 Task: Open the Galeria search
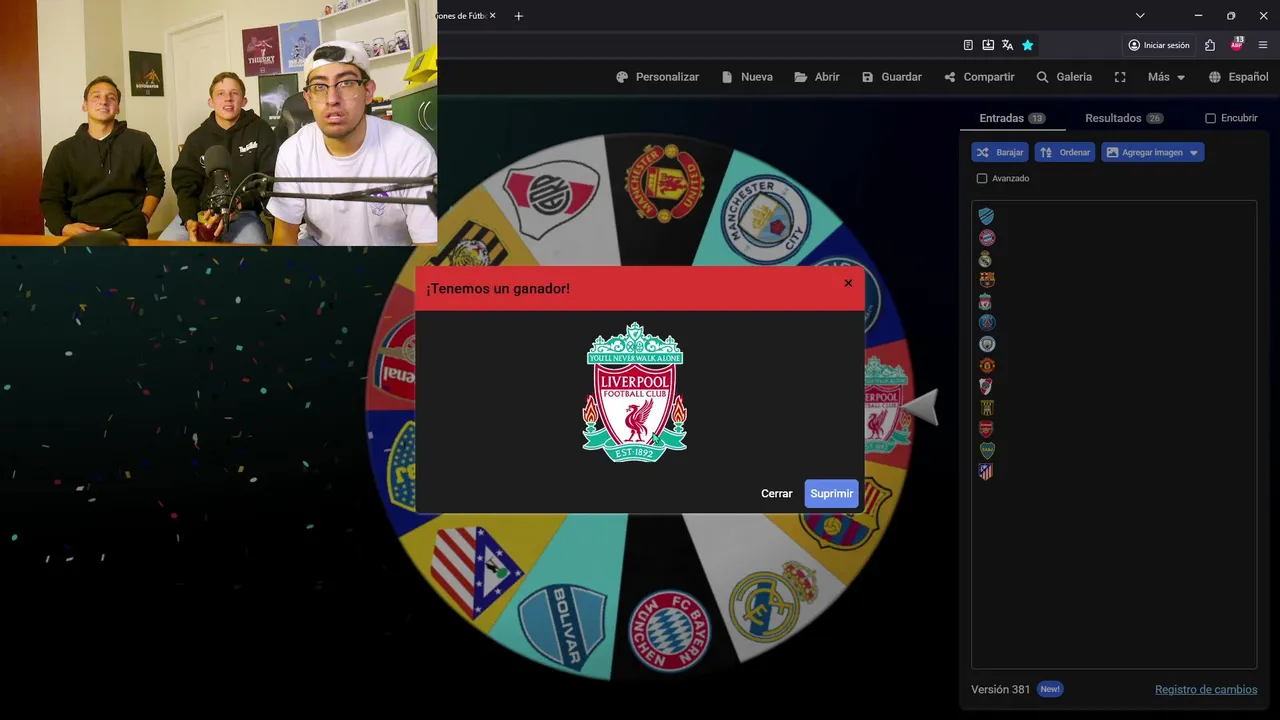[1063, 77]
